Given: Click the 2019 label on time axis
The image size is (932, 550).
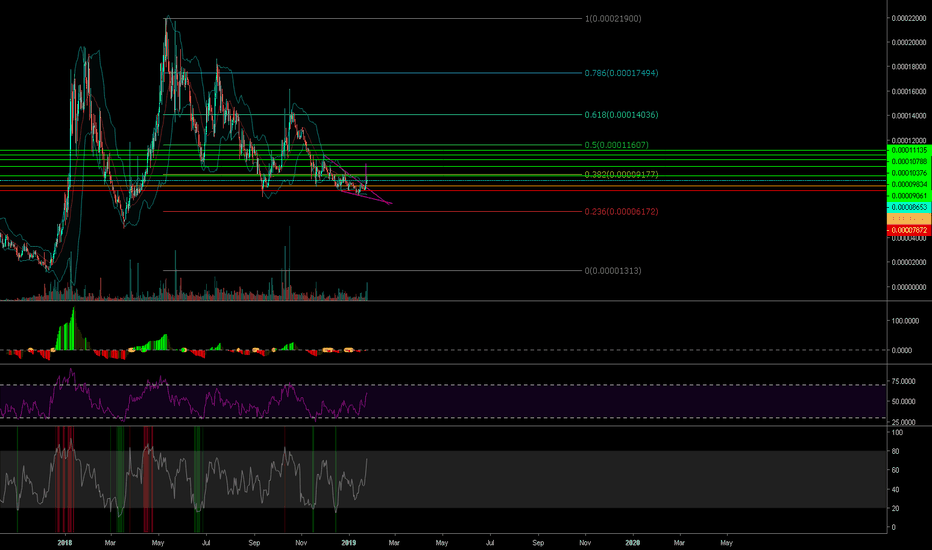Looking at the screenshot, I should (x=349, y=543).
